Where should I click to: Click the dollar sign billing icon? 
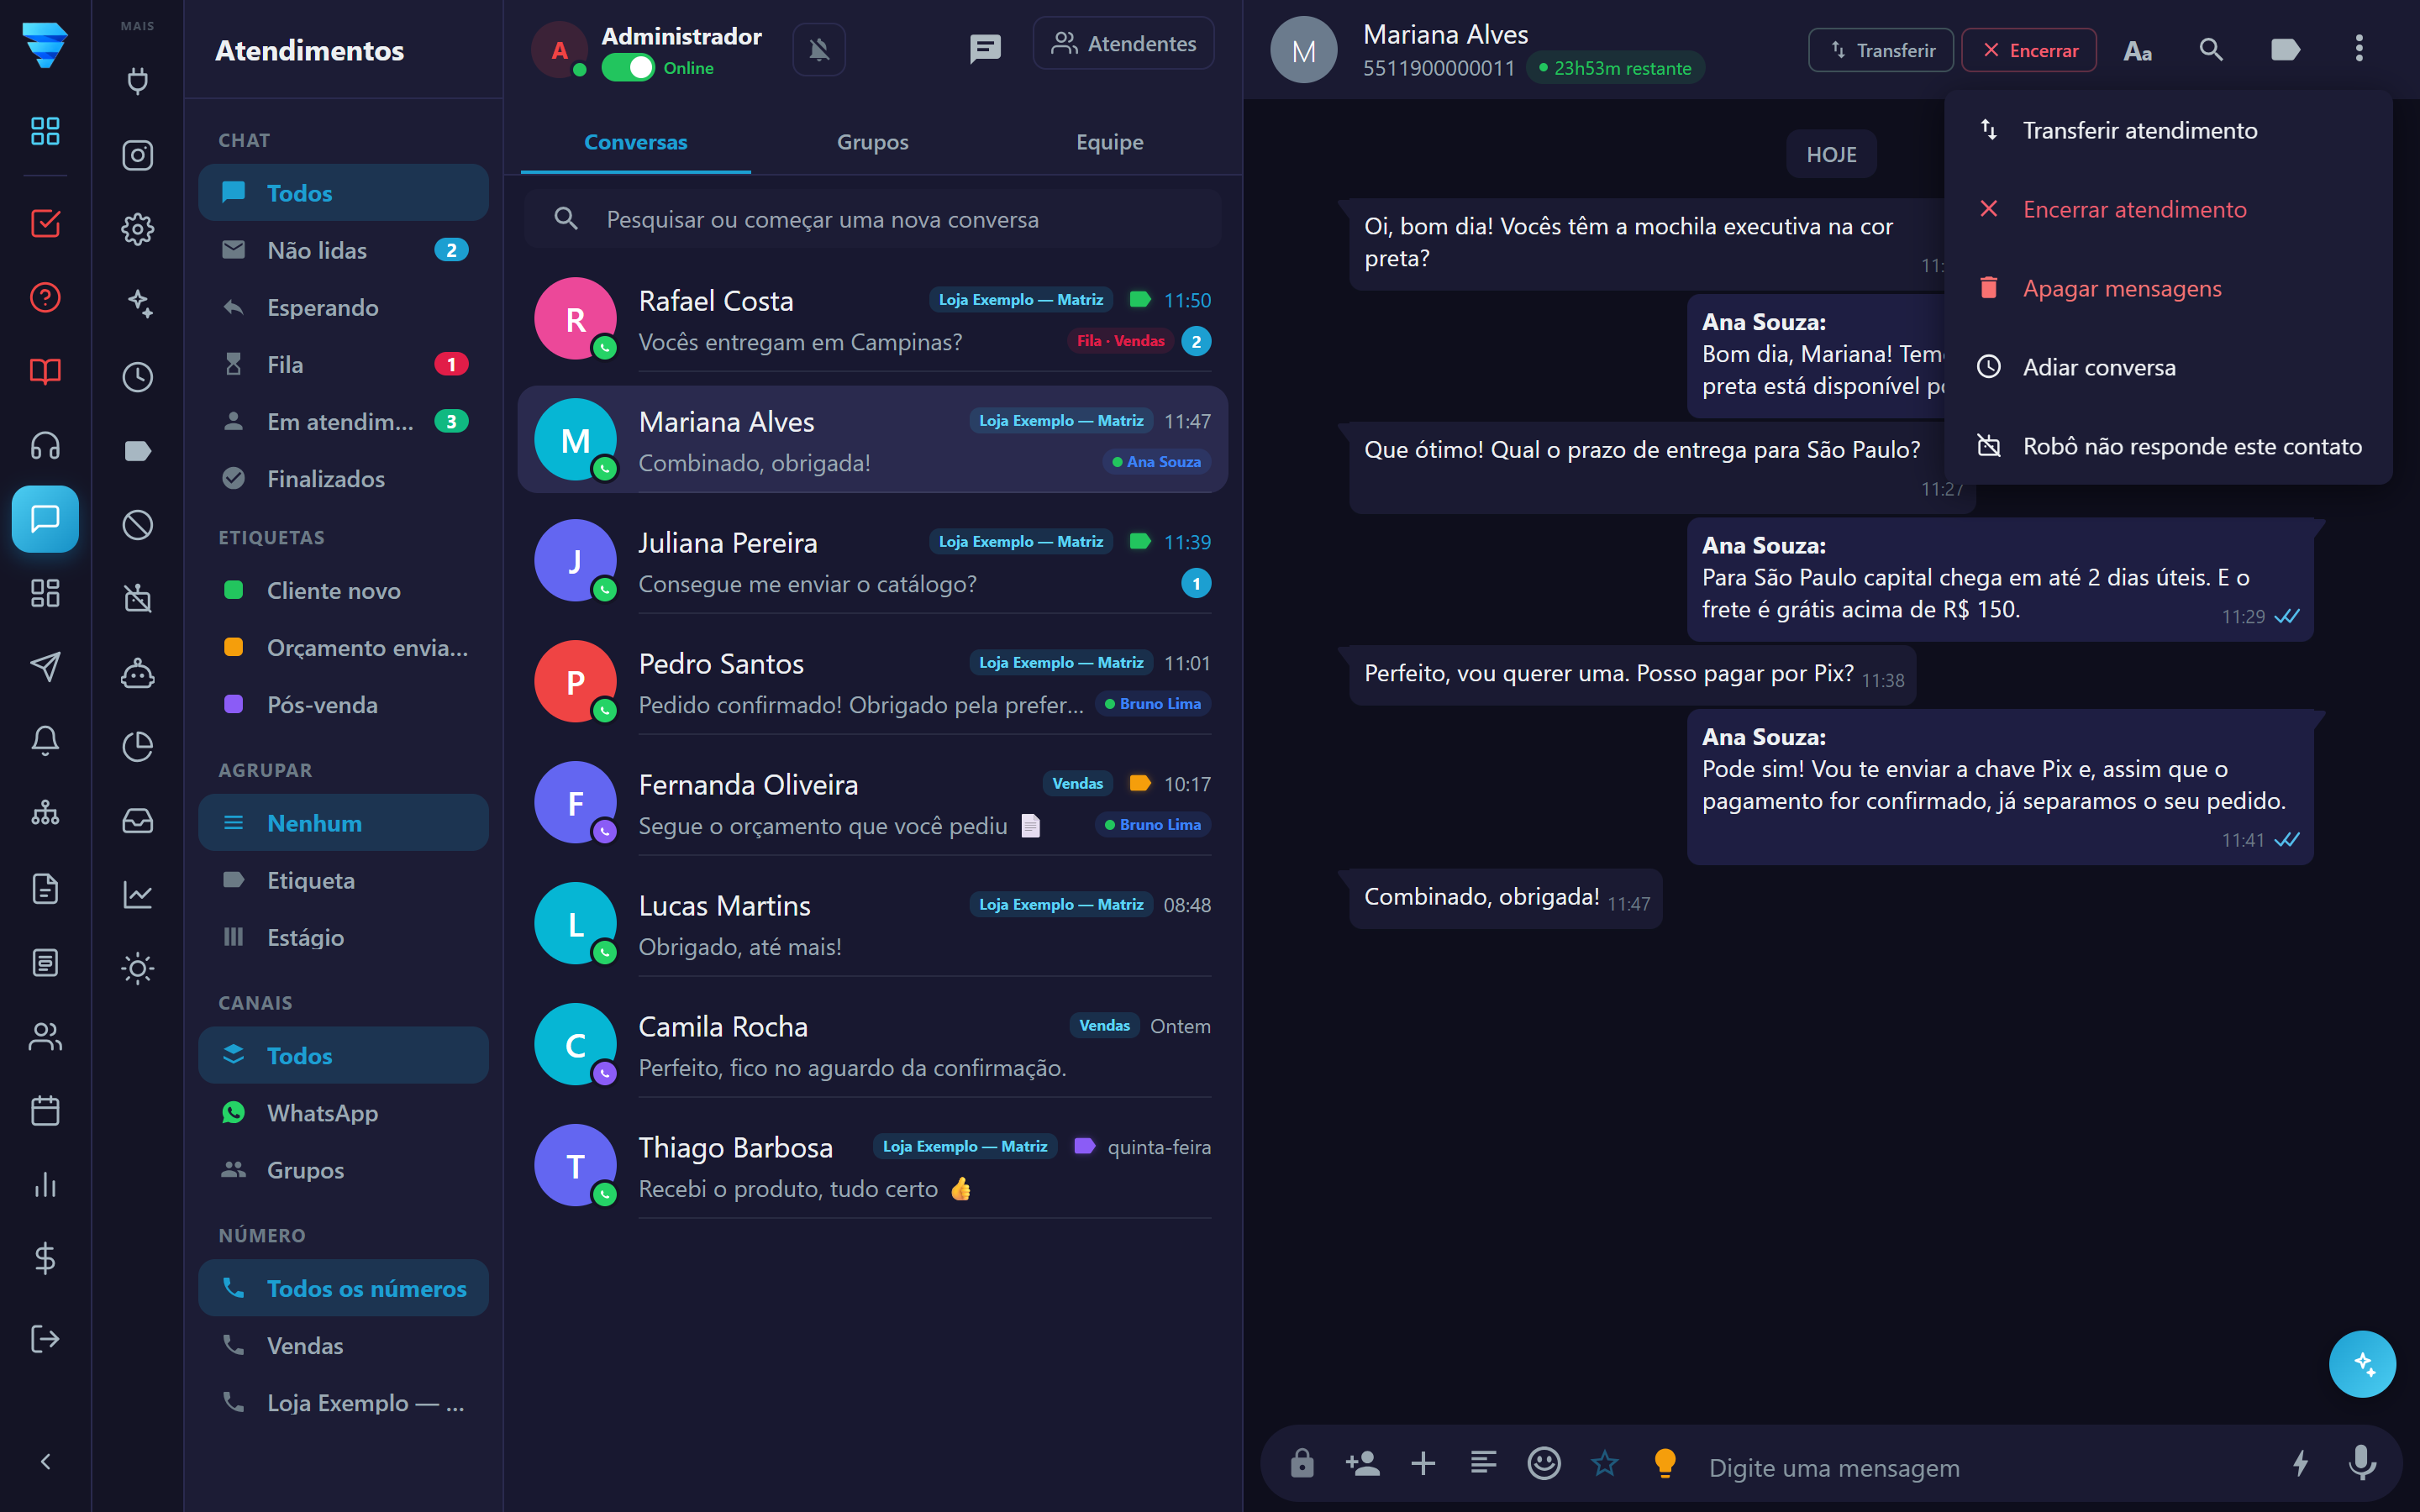pos(45,1259)
